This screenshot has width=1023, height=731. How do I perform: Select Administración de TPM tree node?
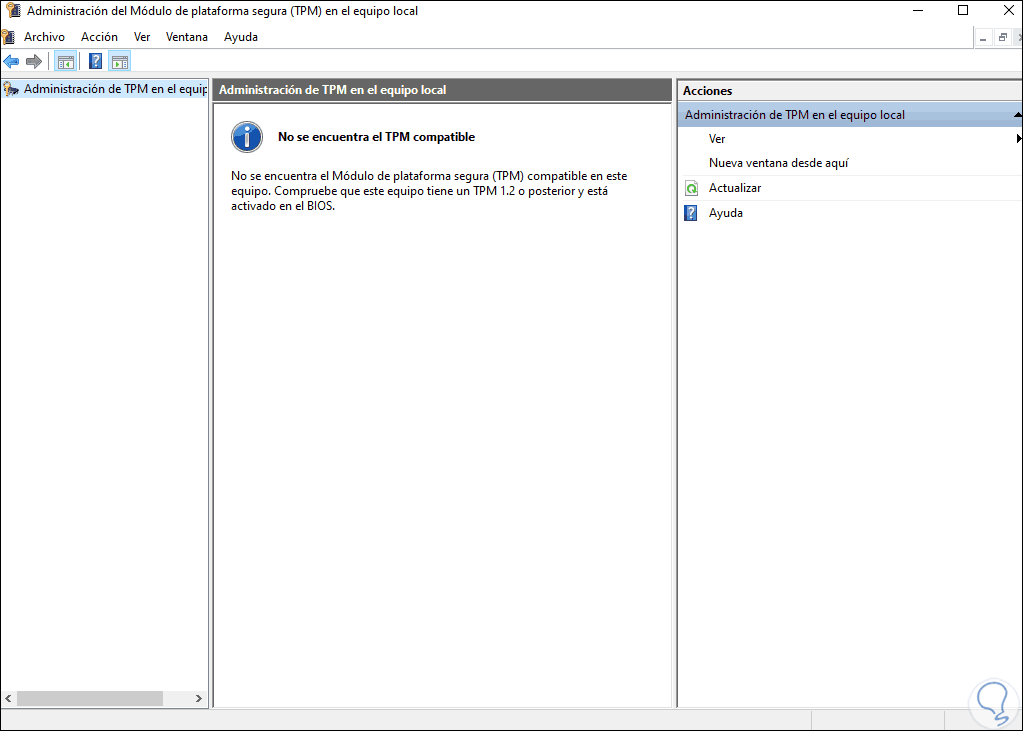115,89
